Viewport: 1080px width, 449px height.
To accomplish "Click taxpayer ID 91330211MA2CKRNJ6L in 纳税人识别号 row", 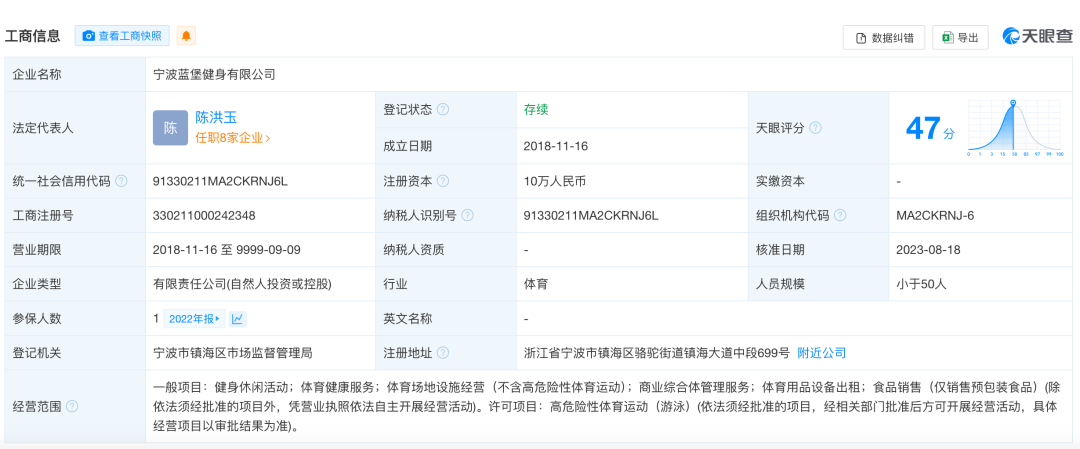I will click(x=591, y=216).
